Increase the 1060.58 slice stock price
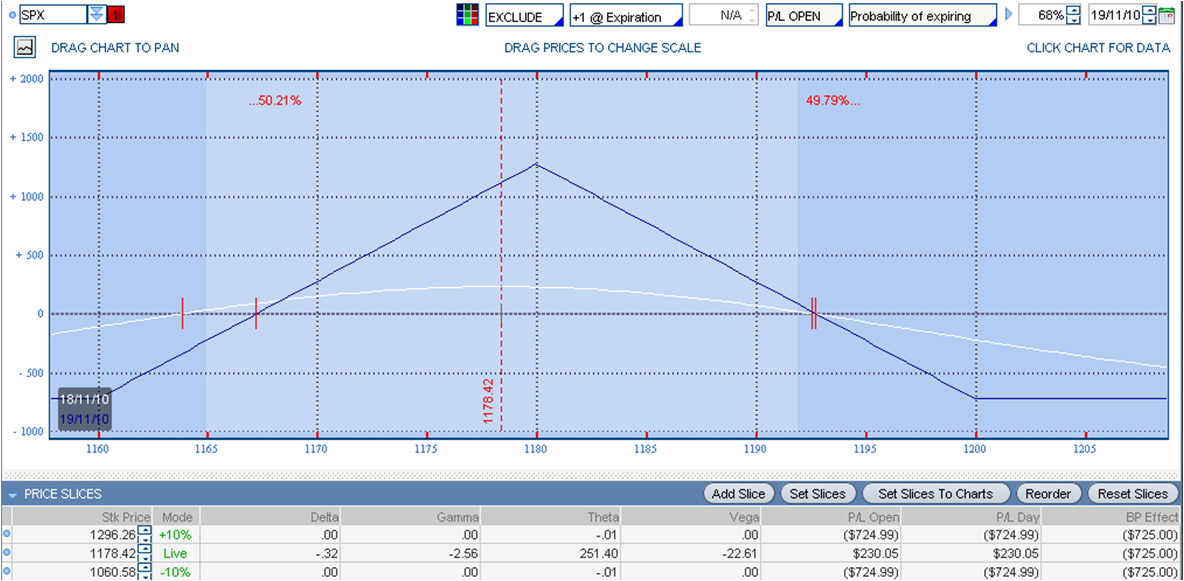This screenshot has width=1184, height=581. click(x=145, y=568)
